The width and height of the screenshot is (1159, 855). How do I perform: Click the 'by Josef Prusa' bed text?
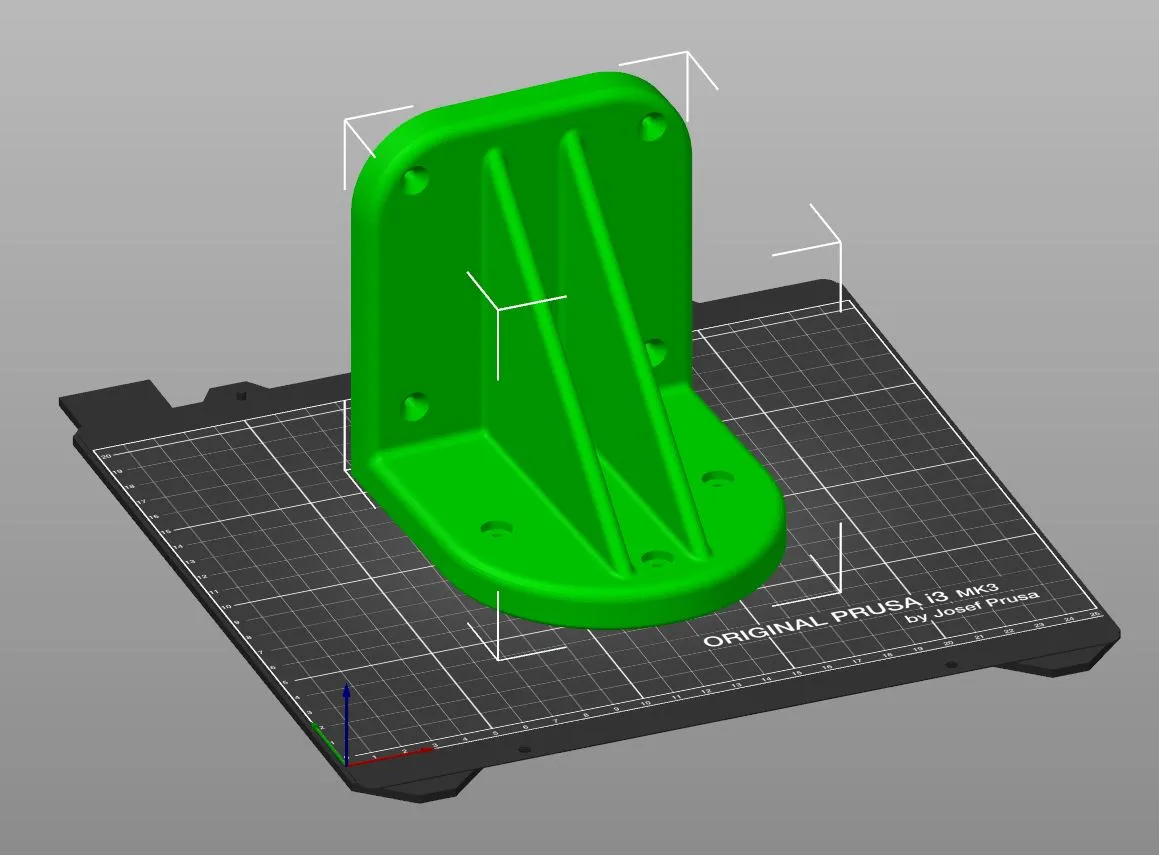(x=973, y=606)
